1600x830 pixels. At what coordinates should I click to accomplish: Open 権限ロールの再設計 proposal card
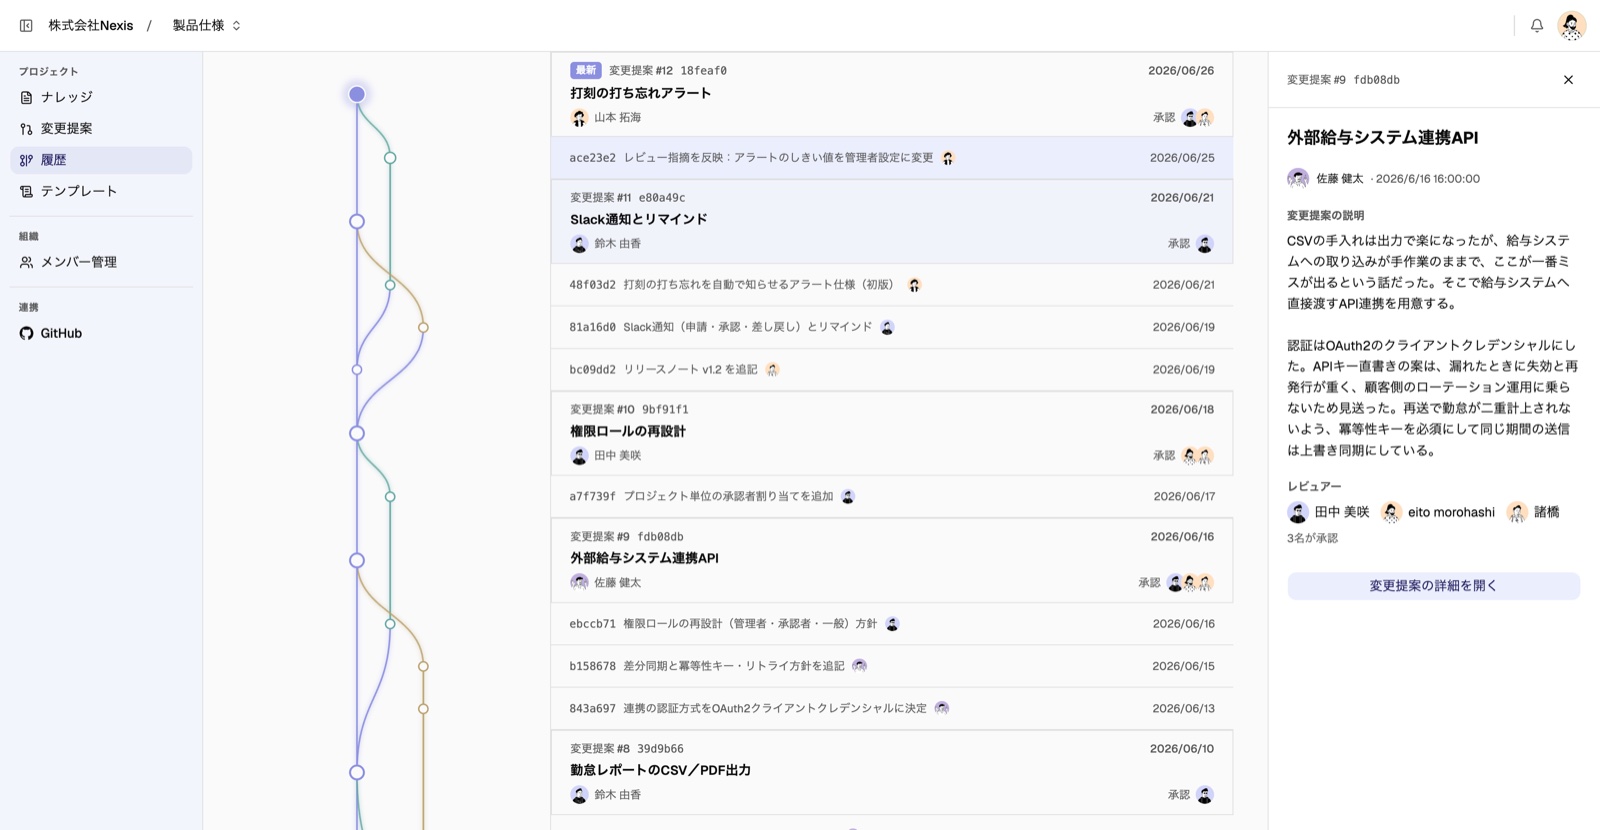(891, 433)
